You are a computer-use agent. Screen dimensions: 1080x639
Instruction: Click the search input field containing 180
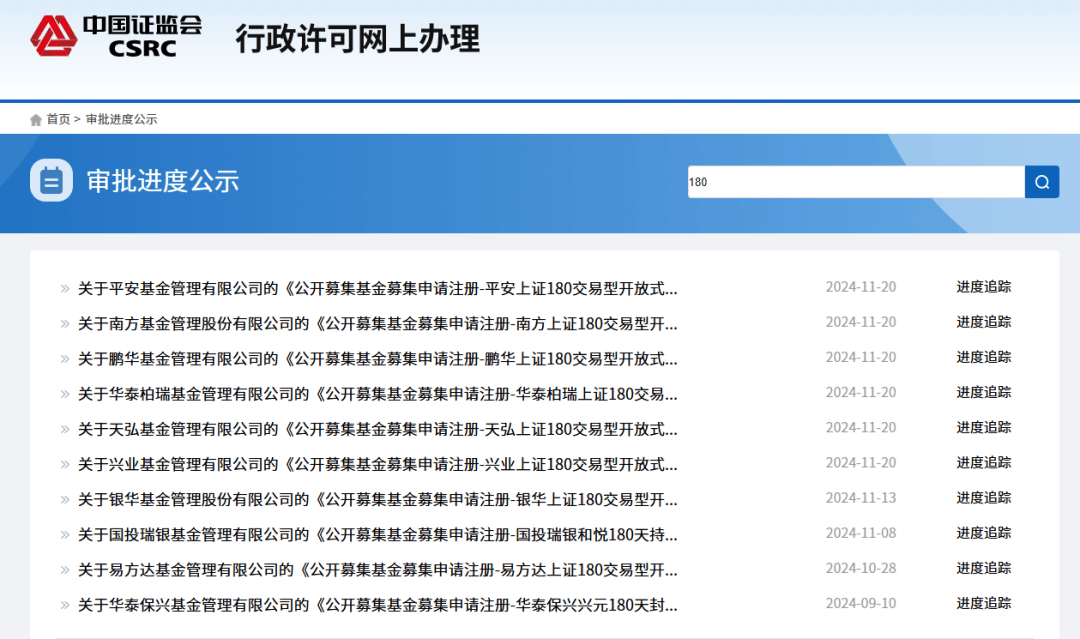856,182
